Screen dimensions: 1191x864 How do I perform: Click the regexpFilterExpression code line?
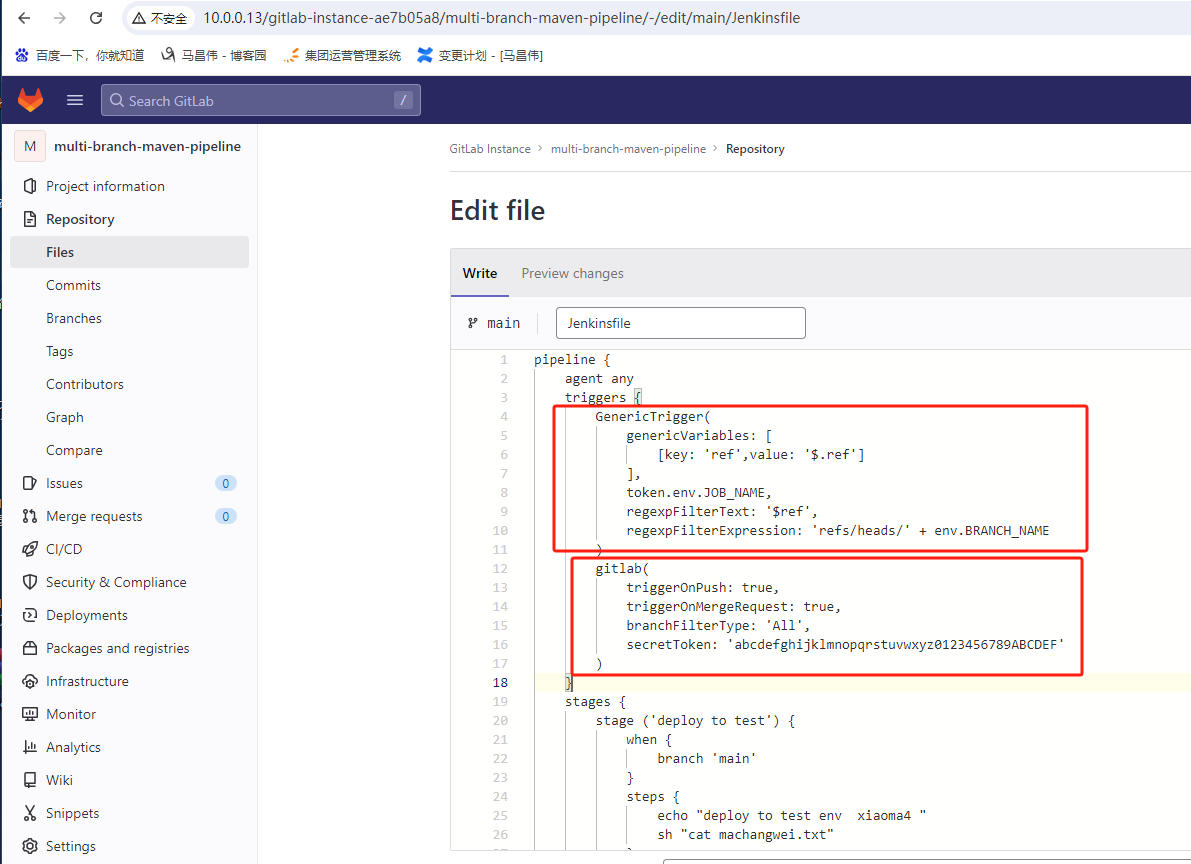pos(837,530)
